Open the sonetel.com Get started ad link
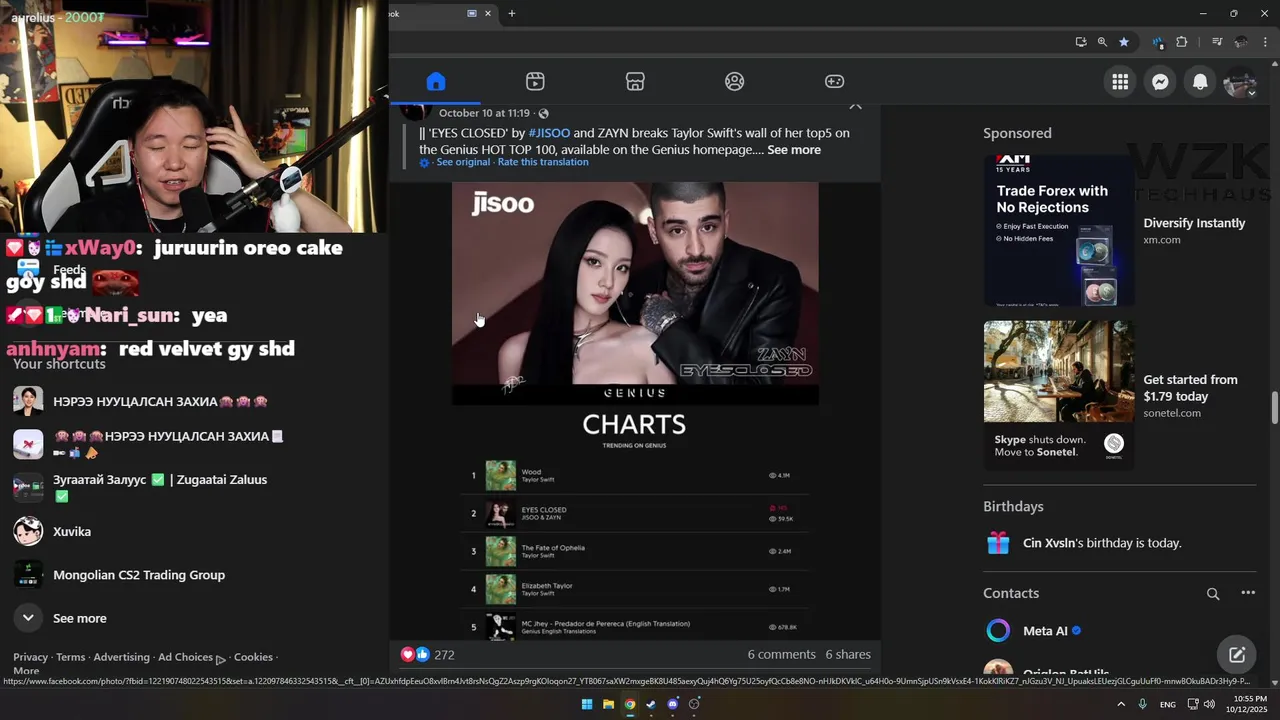 [1190, 396]
